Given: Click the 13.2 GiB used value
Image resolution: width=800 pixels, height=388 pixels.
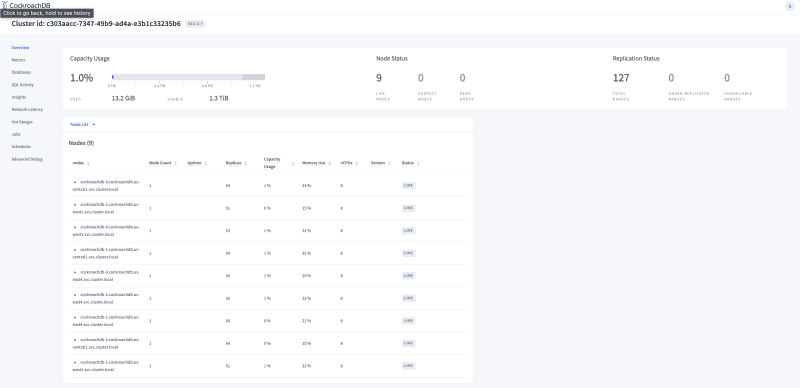Looking at the screenshot, I should pyautogui.click(x=123, y=98).
